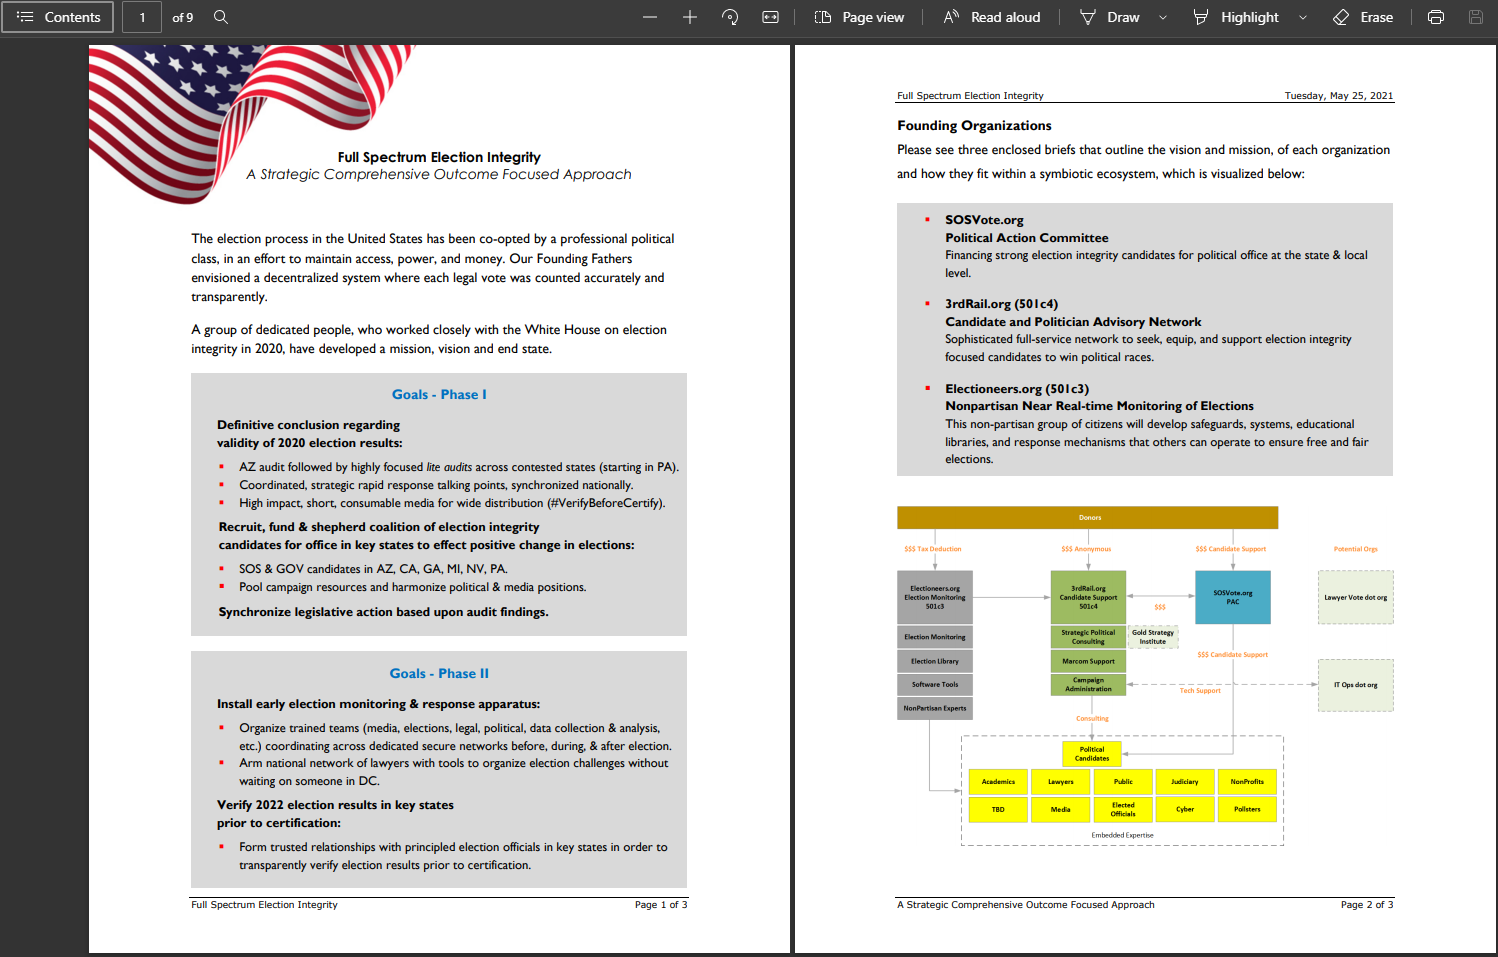Click the 'Electioneers.org (501c3)' text
Screen dimensions: 1498x957
[x=1017, y=389]
